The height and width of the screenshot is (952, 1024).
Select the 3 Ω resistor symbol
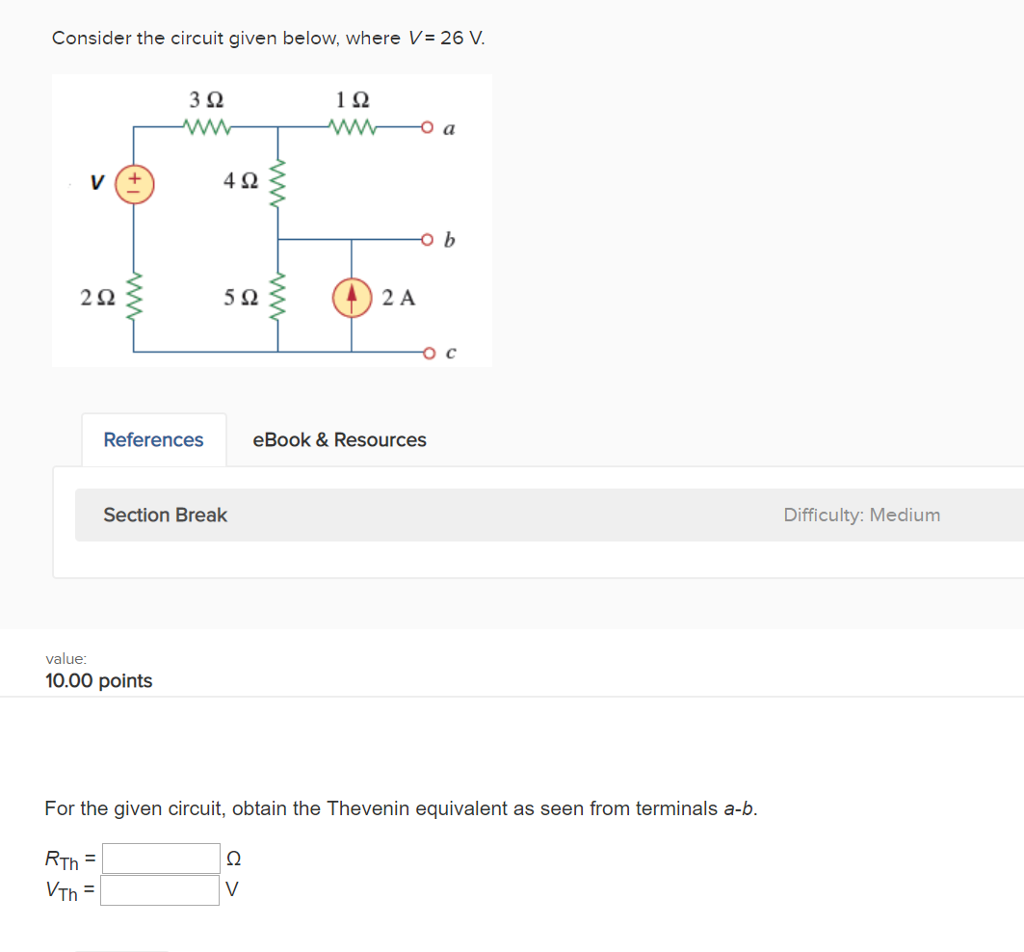(206, 126)
